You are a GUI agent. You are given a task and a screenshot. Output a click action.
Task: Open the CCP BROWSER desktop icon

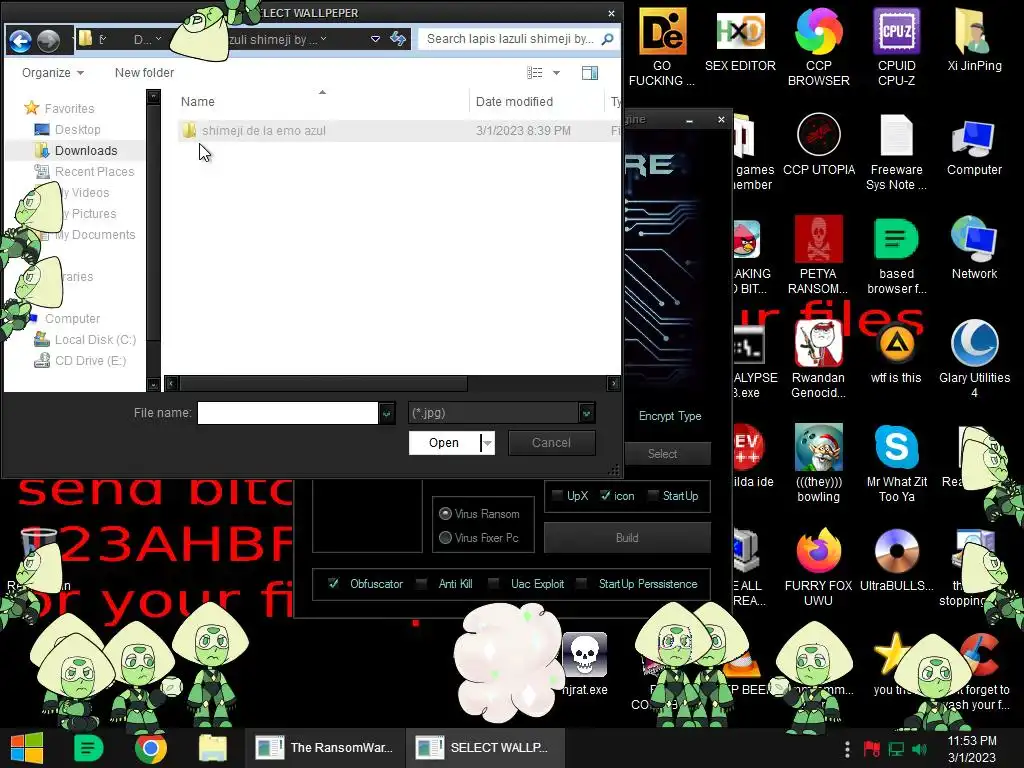click(x=818, y=47)
